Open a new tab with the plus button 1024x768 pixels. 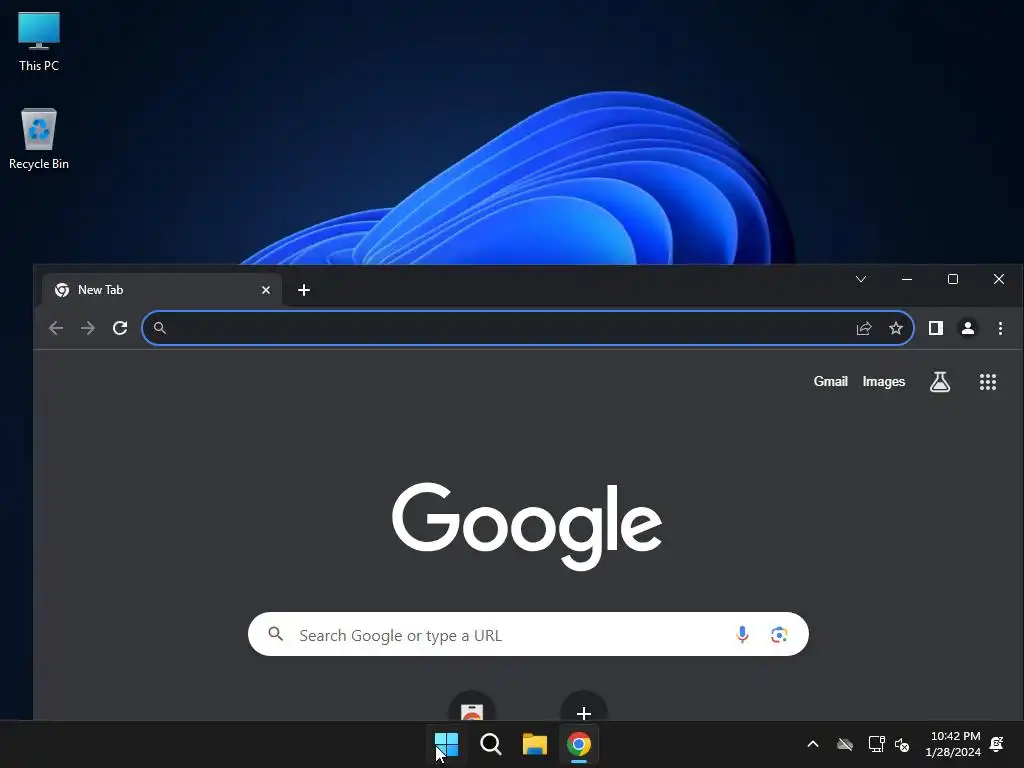pyautogui.click(x=304, y=290)
